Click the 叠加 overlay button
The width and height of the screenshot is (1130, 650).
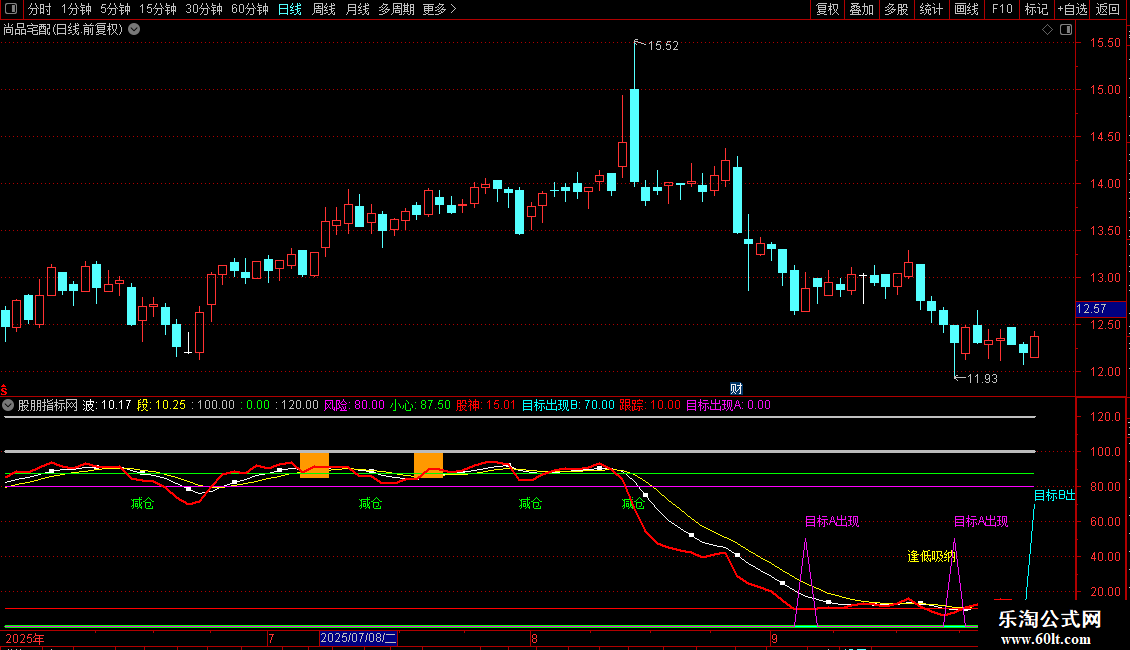(861, 9)
